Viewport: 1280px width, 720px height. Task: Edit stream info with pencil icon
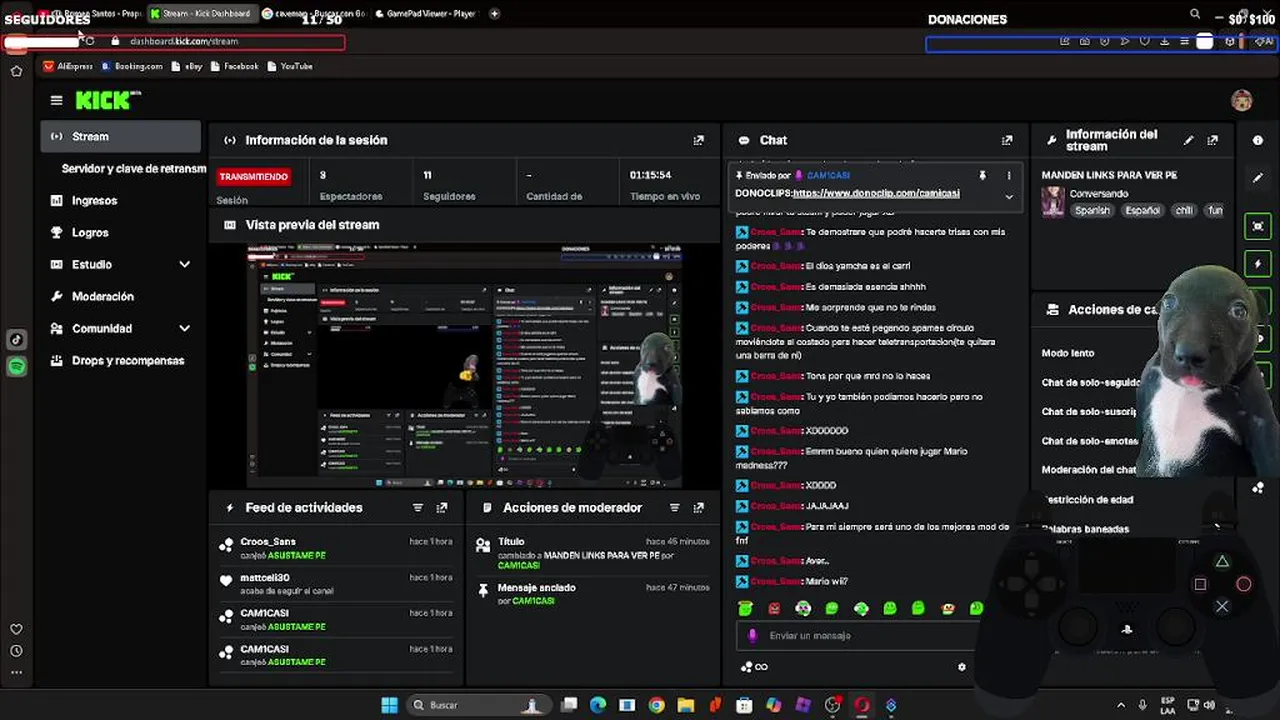point(1188,140)
